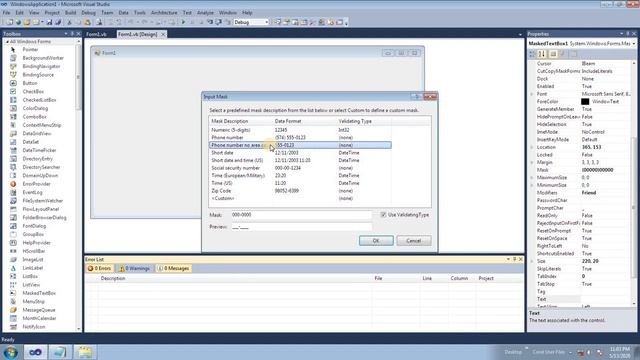Choose the DataGridView toolbox control

(37, 133)
